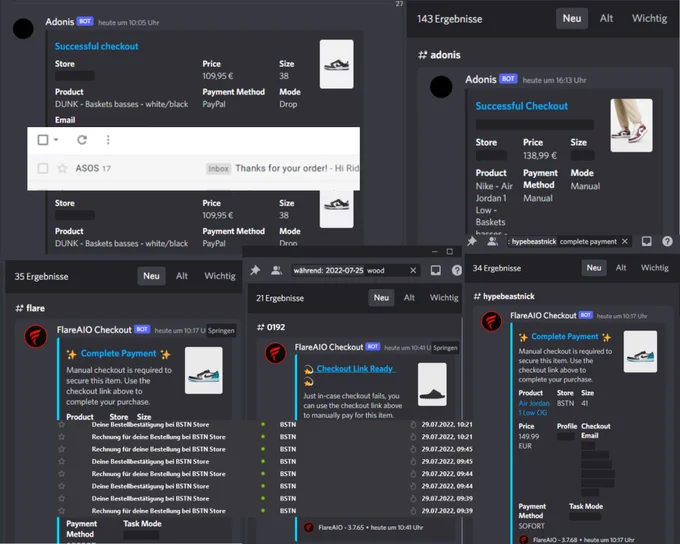Refresh the Gmail inbox
Screen dimensions: 680x544
click(82, 140)
